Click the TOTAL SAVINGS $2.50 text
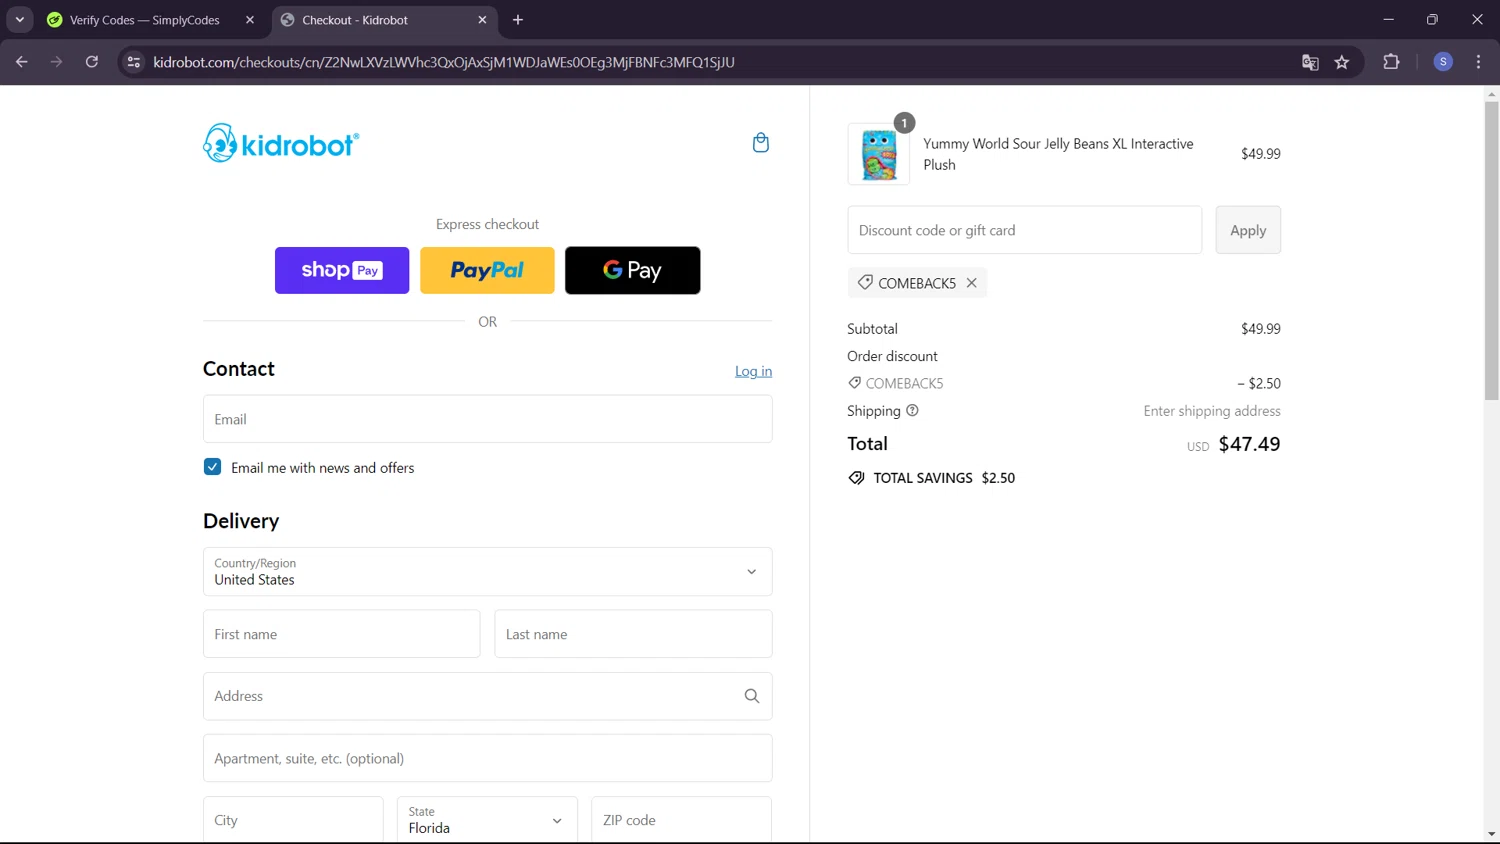 pos(944,478)
